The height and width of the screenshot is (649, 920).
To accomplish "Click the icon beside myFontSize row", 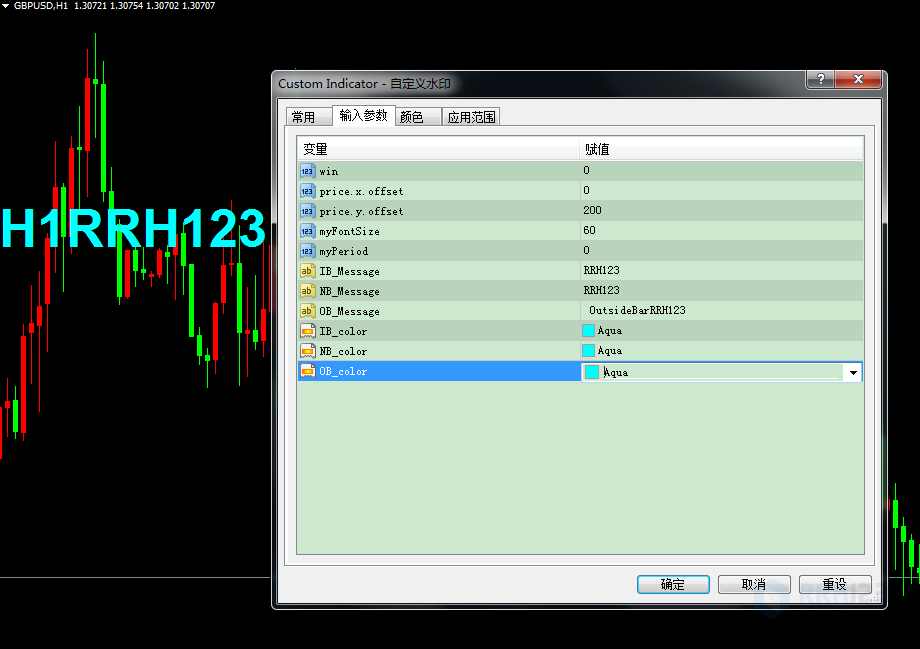I will [307, 231].
